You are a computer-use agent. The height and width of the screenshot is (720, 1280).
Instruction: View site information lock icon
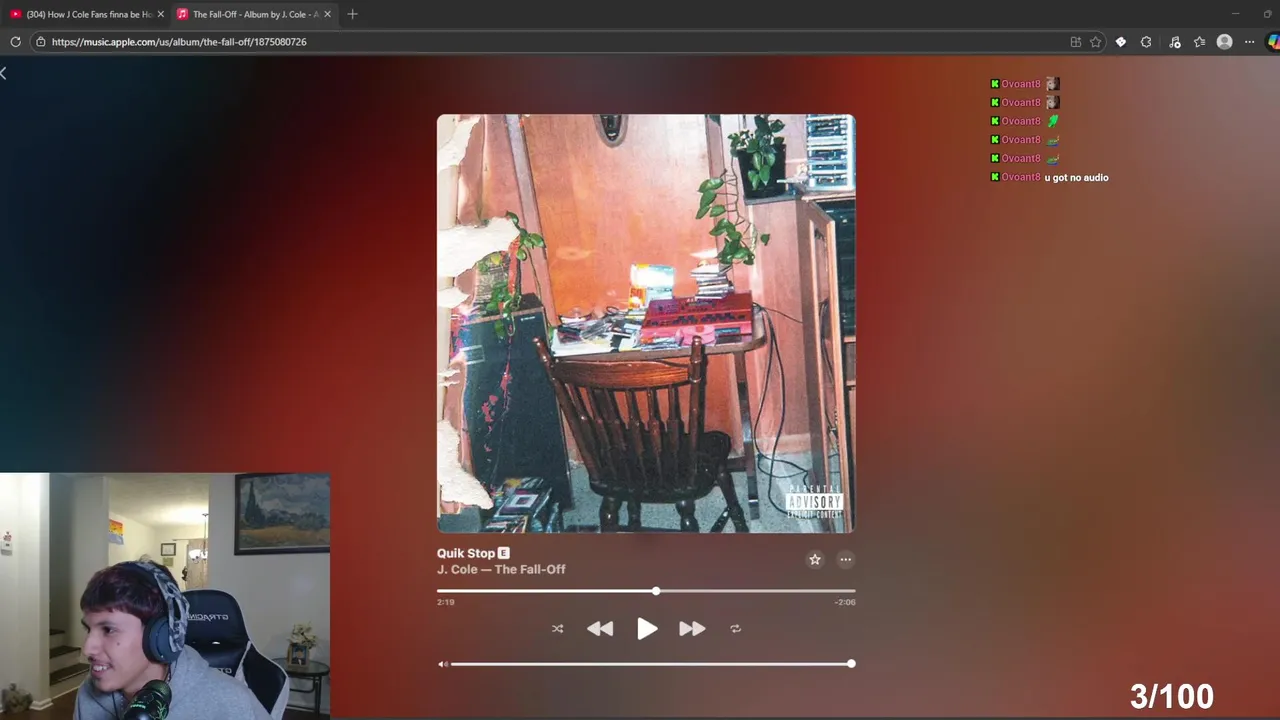[40, 42]
